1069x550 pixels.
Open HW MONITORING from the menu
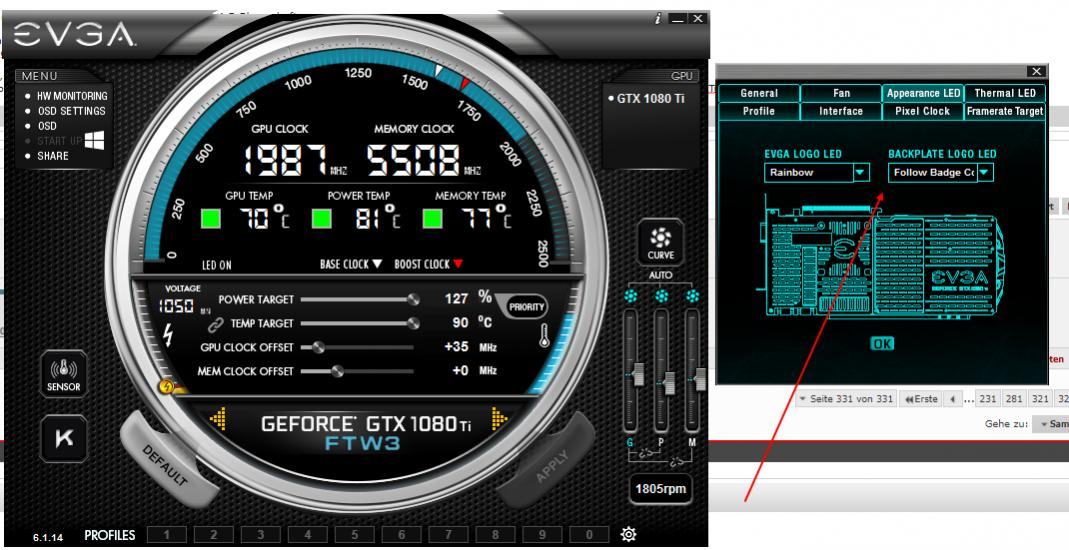pyautogui.click(x=72, y=96)
